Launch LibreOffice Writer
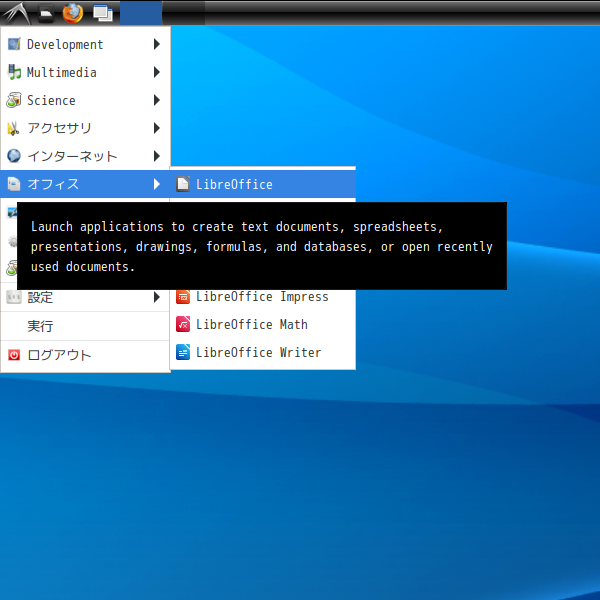 [263, 352]
